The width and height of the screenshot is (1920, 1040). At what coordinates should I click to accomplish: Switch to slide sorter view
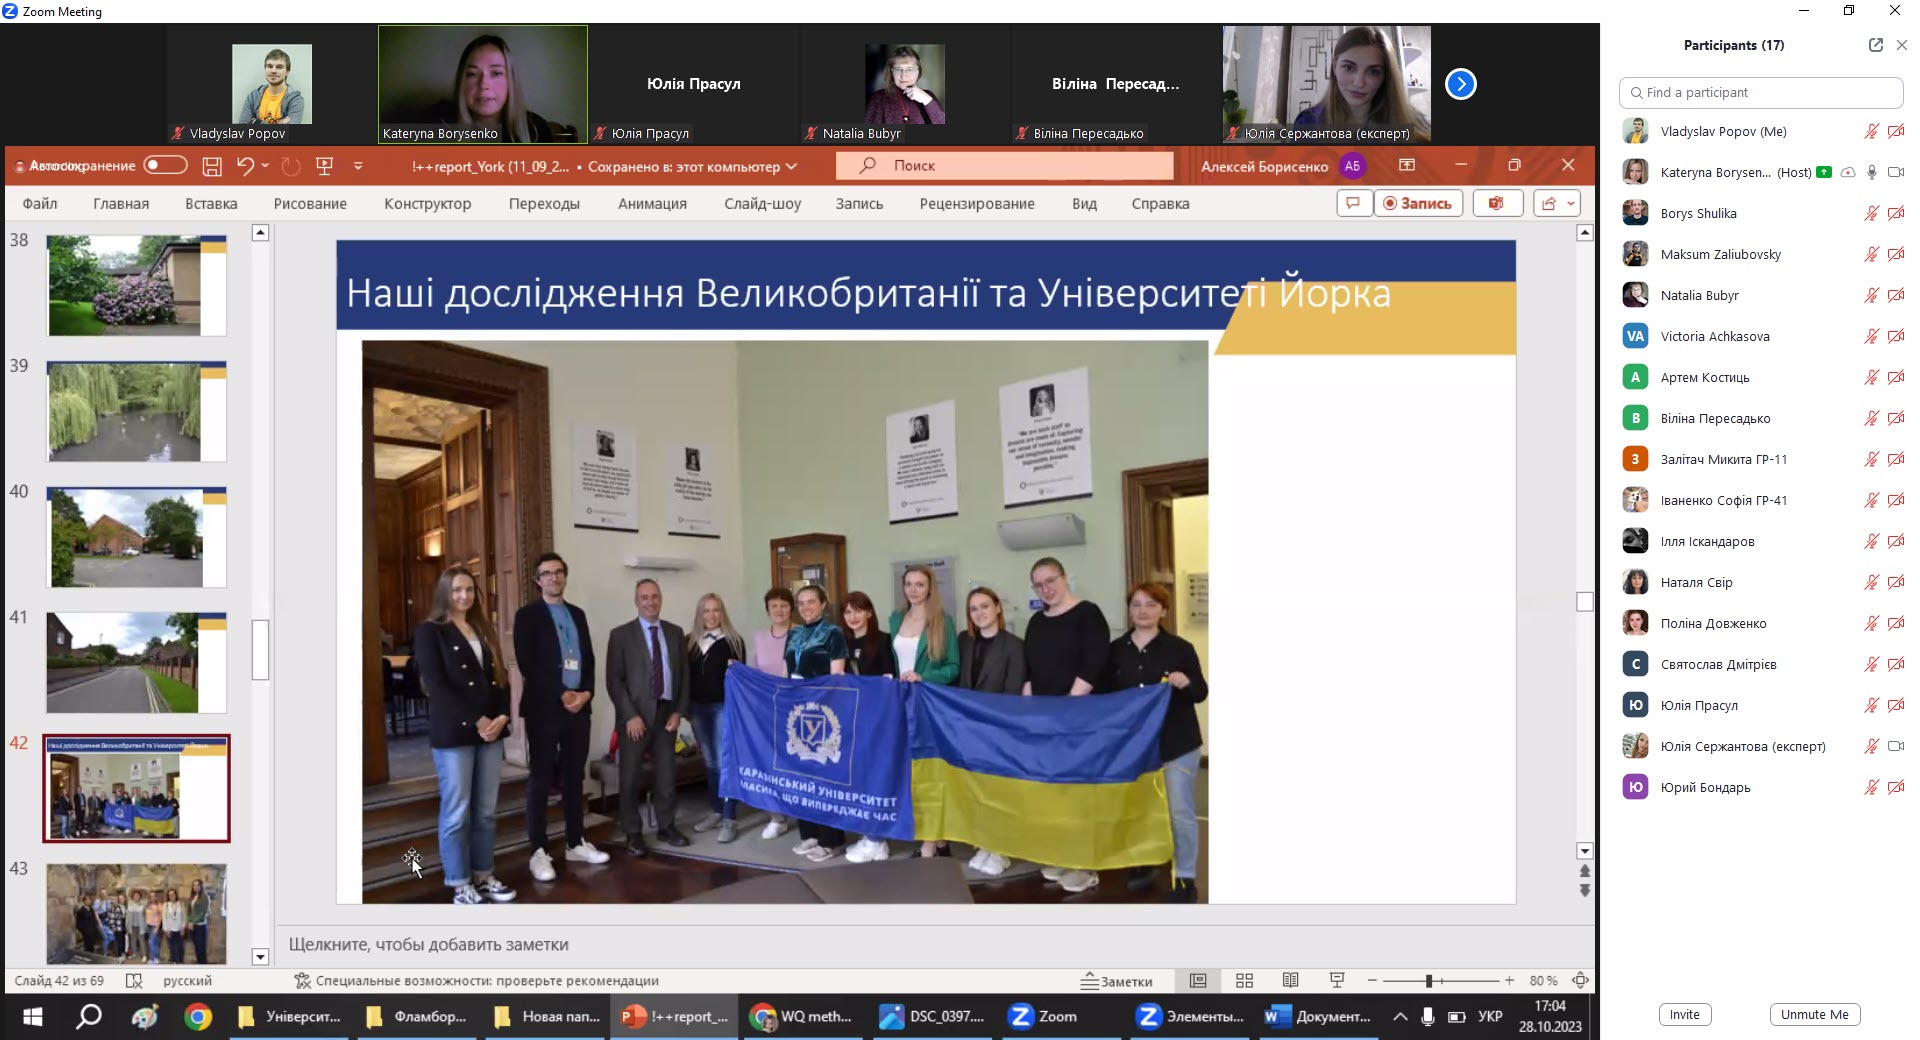click(1244, 981)
